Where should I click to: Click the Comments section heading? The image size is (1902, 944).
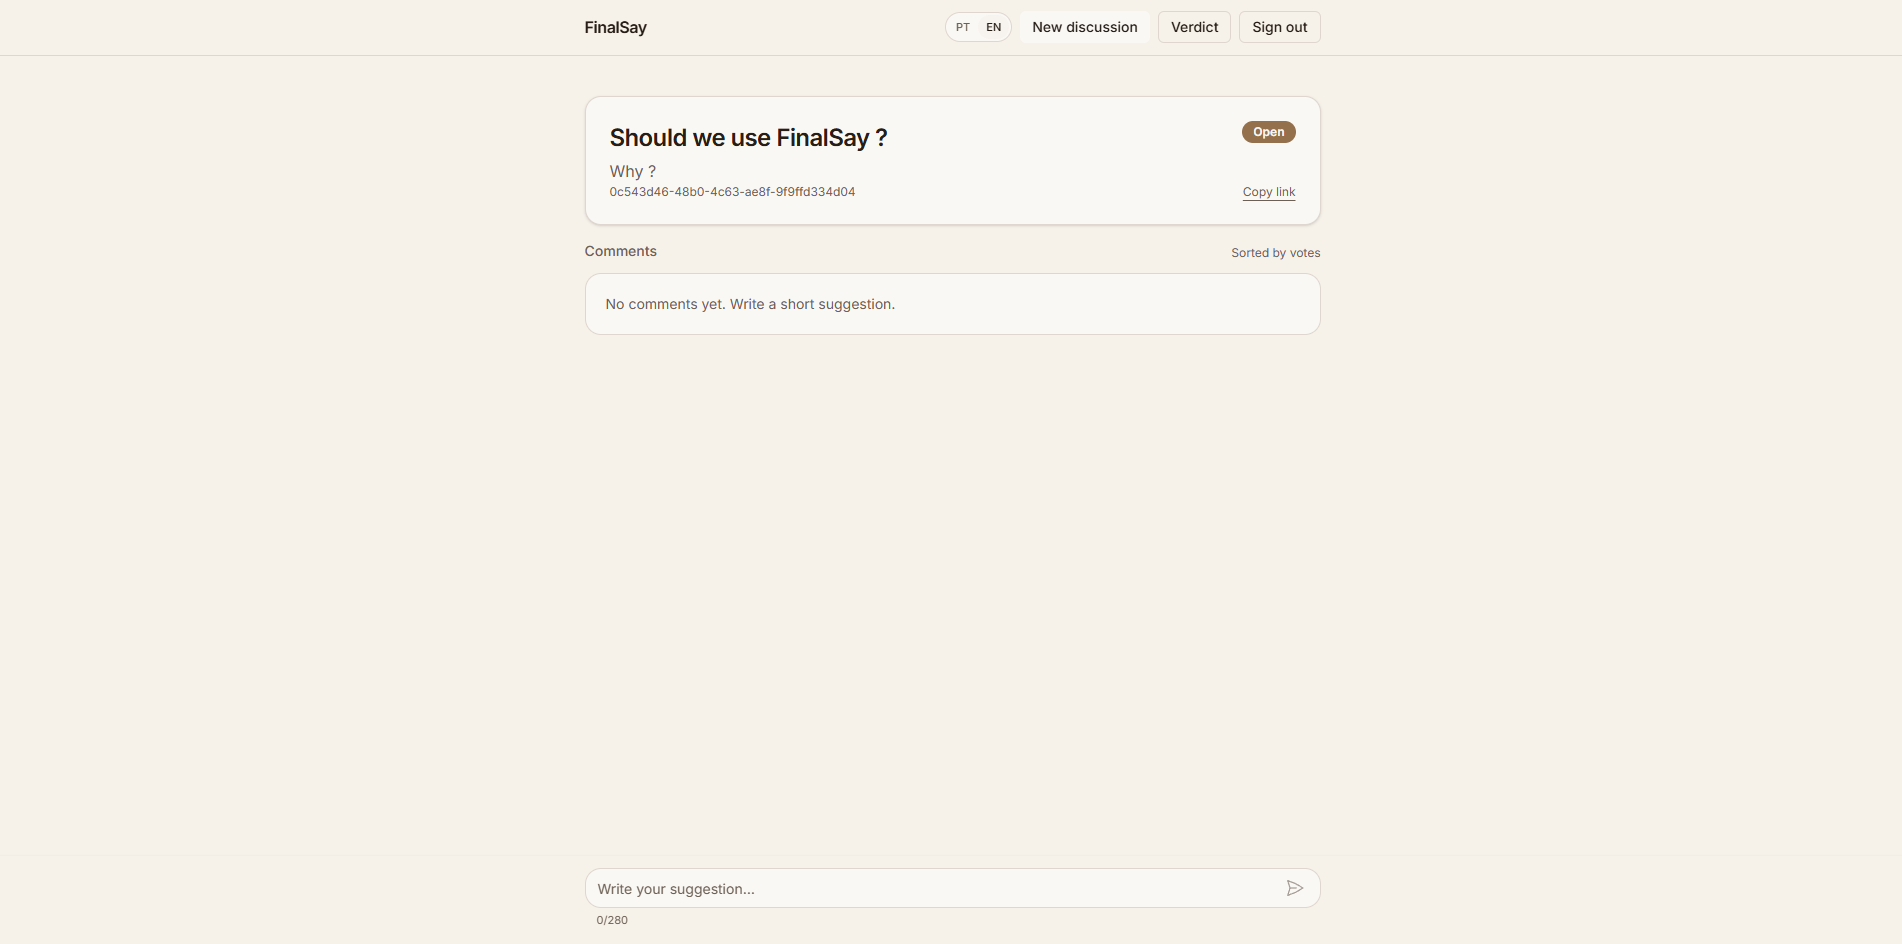click(x=620, y=251)
